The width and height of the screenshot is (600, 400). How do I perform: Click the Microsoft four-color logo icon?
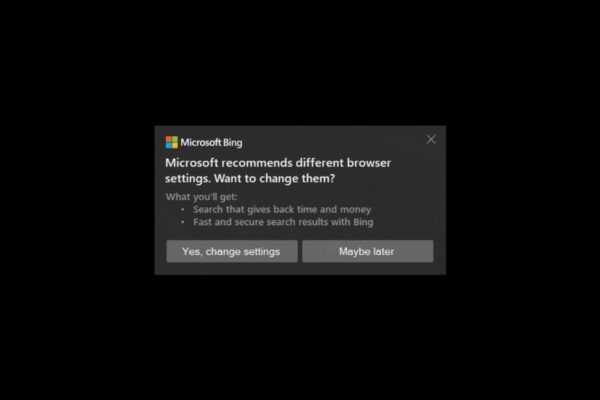point(172,142)
